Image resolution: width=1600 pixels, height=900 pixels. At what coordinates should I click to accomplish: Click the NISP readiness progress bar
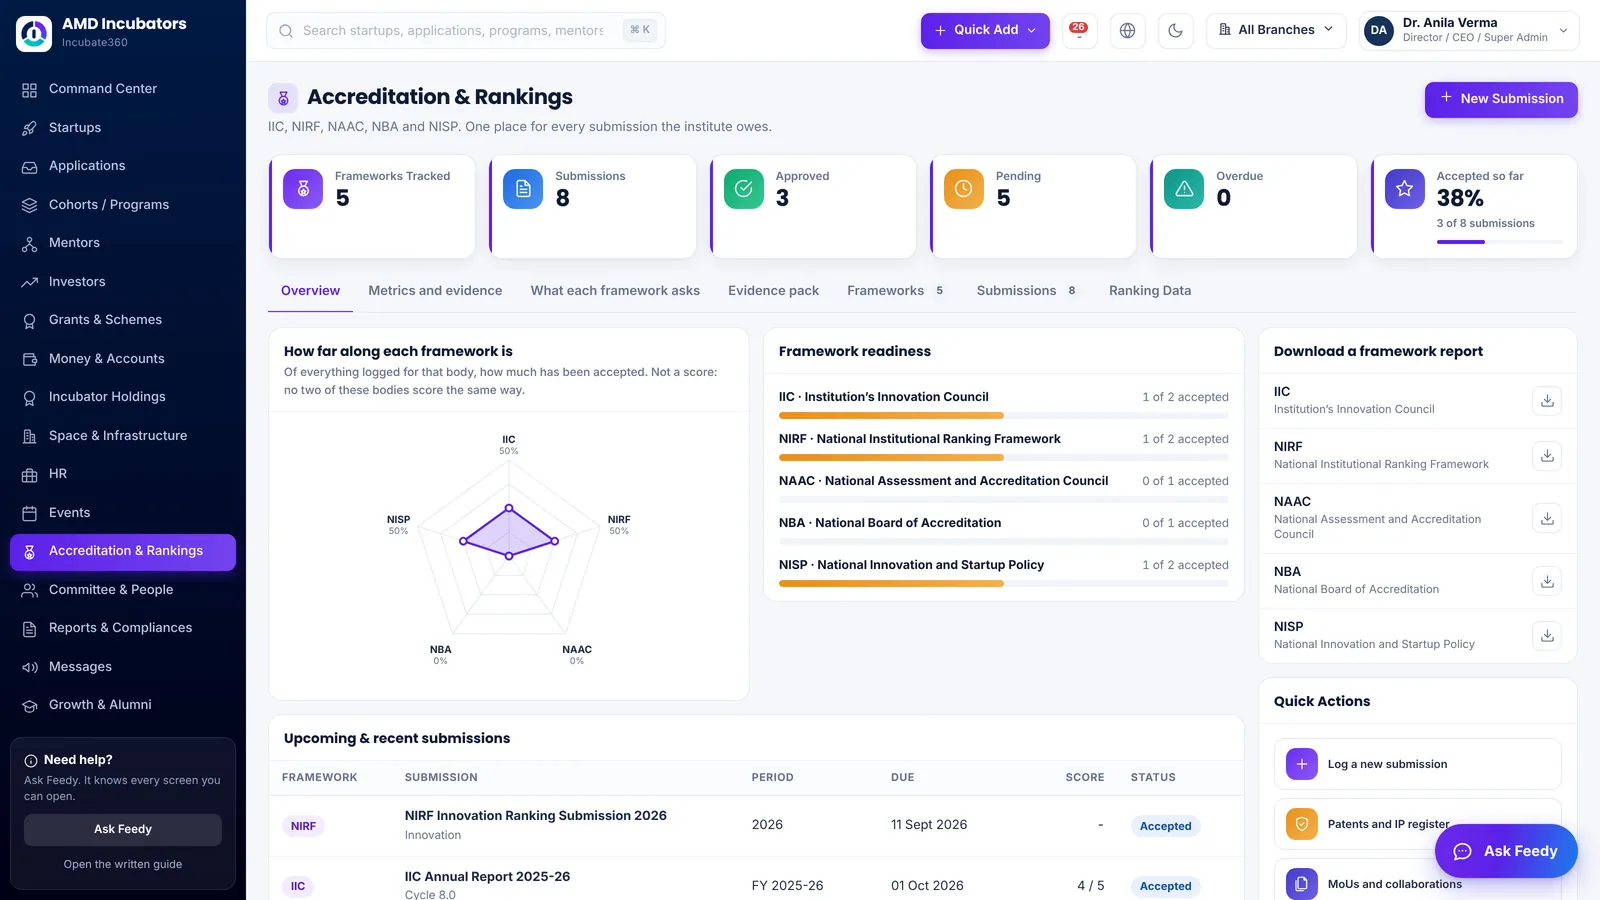point(1003,584)
